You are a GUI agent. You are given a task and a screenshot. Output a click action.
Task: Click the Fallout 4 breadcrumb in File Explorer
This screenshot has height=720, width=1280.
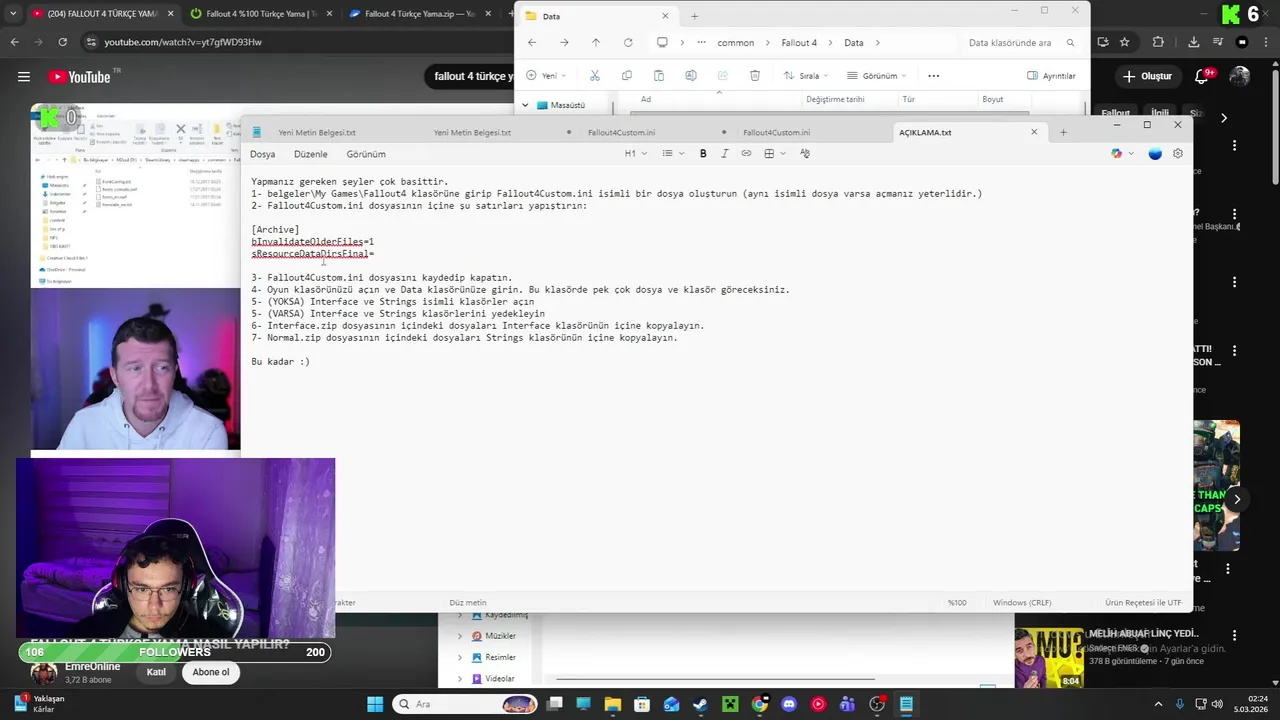click(799, 43)
